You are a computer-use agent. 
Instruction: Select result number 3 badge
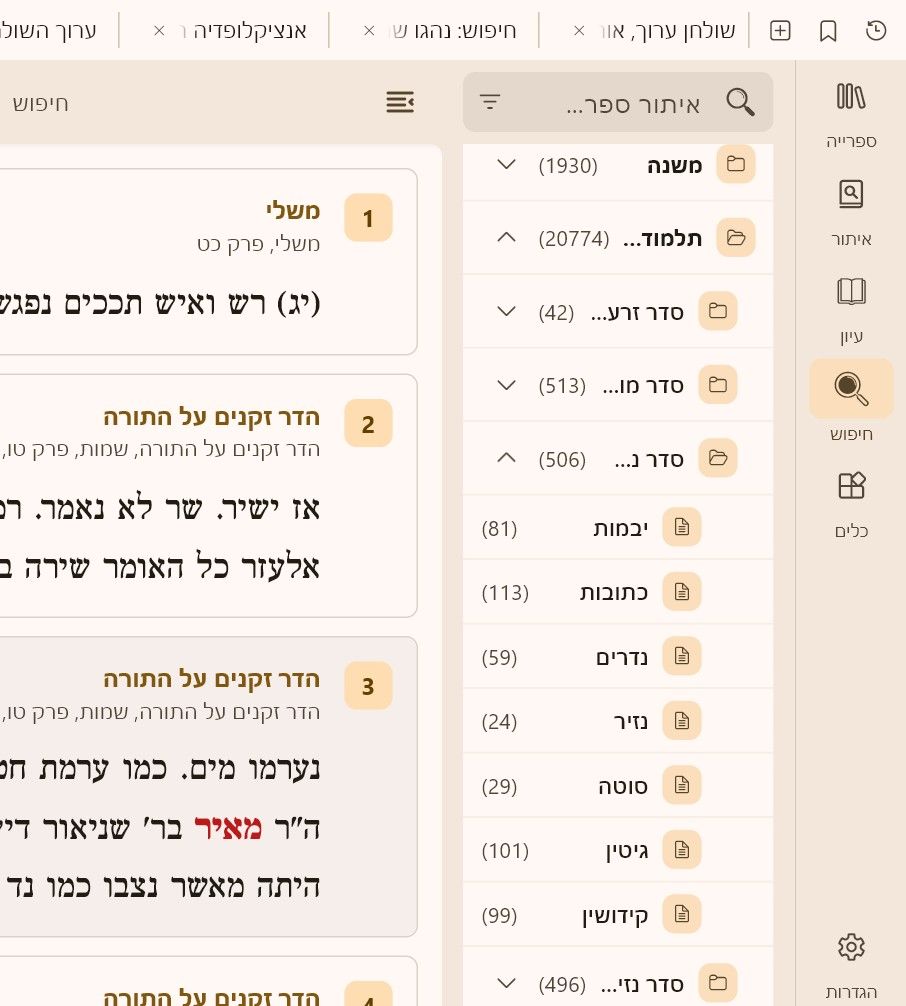click(368, 686)
